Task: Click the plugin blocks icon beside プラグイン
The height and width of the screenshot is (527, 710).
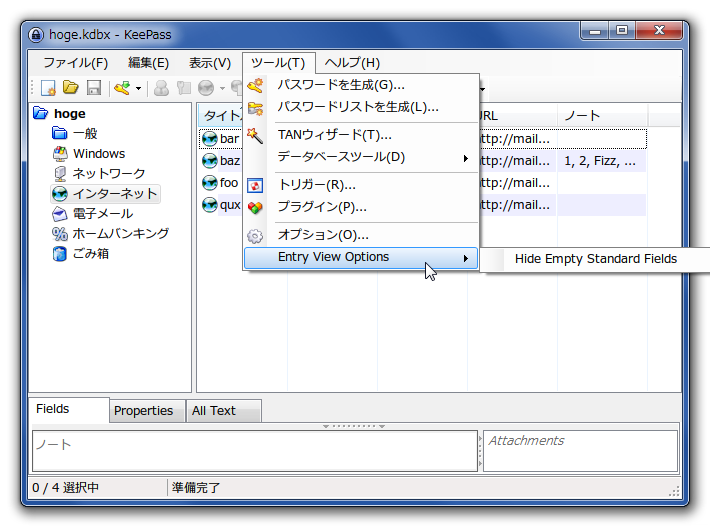Action: [255, 207]
